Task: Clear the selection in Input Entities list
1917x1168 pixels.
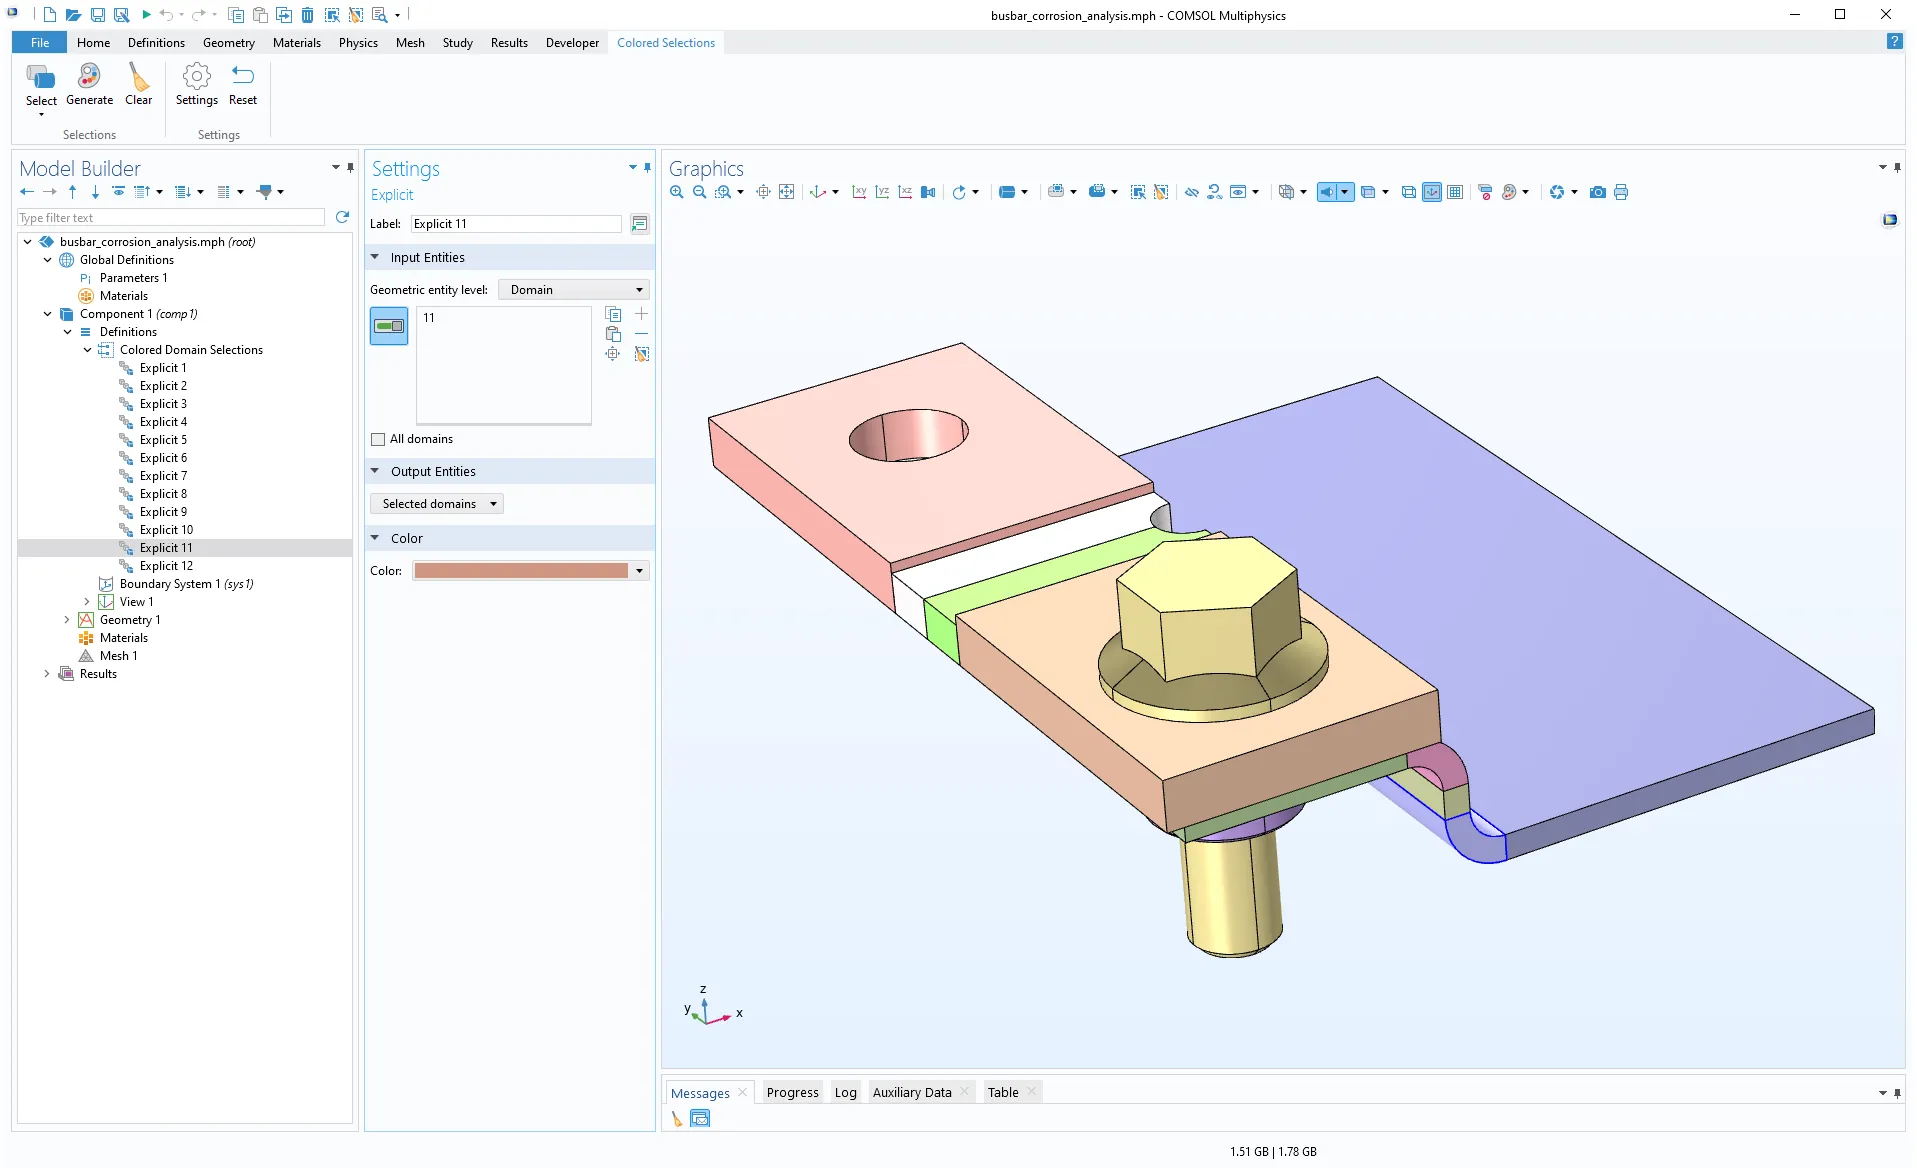Action: point(642,354)
